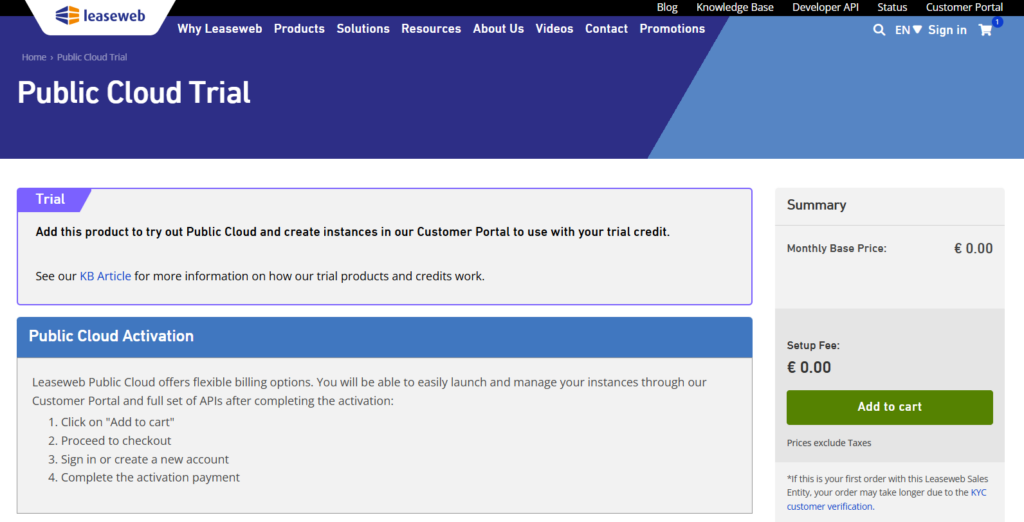Image resolution: width=1024 pixels, height=522 pixels.
Task: Click the Leaseweb logo
Action: pyautogui.click(x=100, y=15)
